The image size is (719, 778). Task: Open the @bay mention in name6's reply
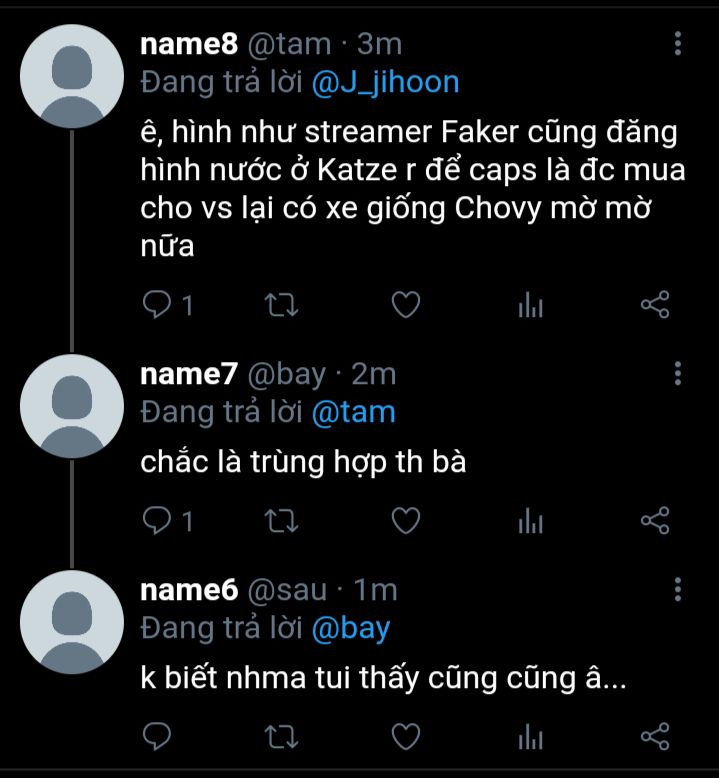click(x=351, y=628)
